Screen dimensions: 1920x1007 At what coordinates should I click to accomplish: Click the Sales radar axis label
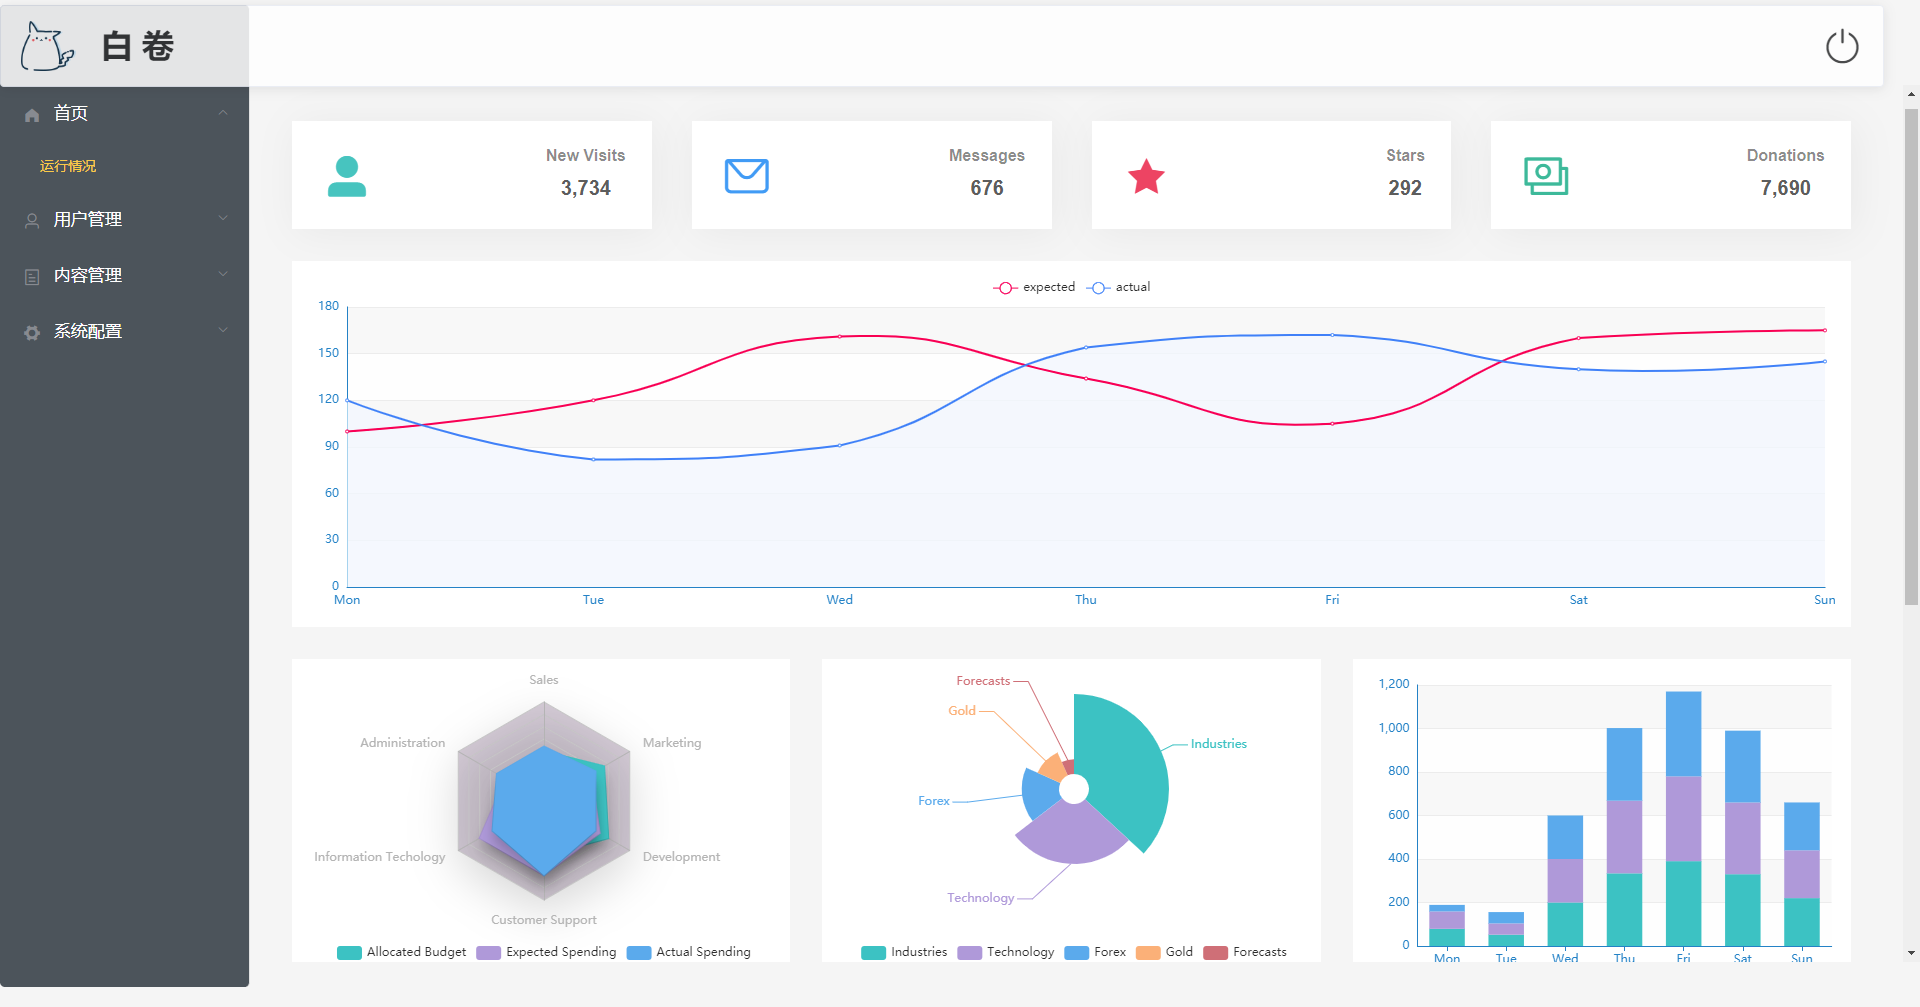(x=544, y=680)
